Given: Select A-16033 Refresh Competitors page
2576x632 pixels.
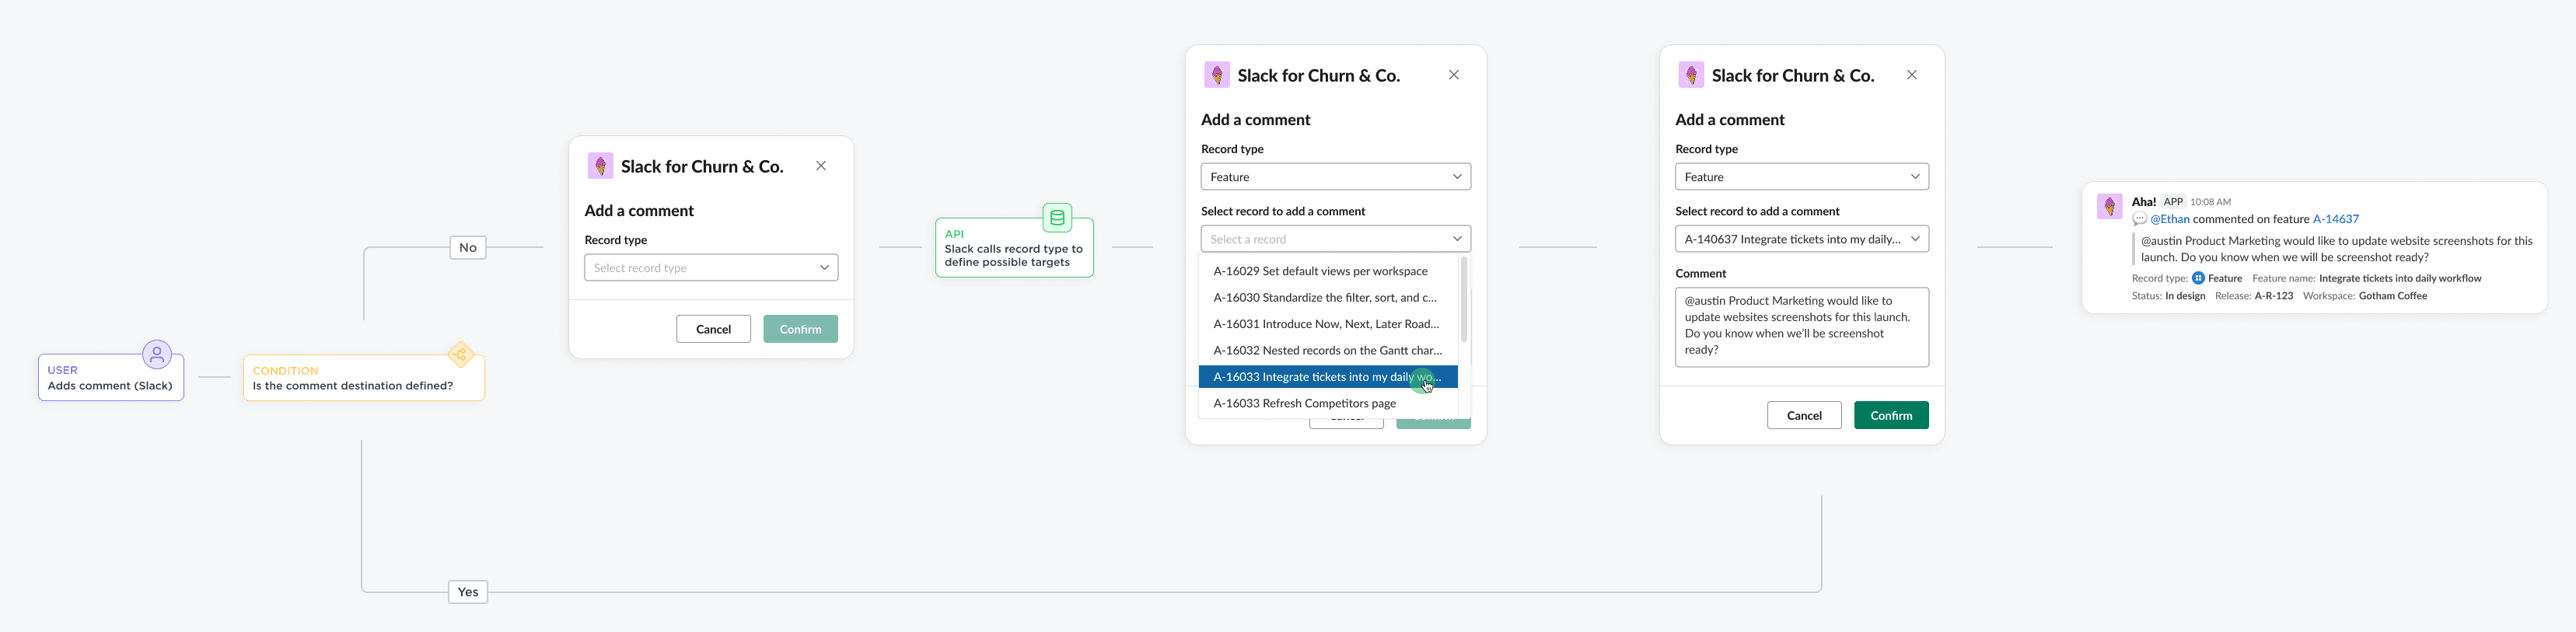Looking at the screenshot, I should pyautogui.click(x=1328, y=403).
